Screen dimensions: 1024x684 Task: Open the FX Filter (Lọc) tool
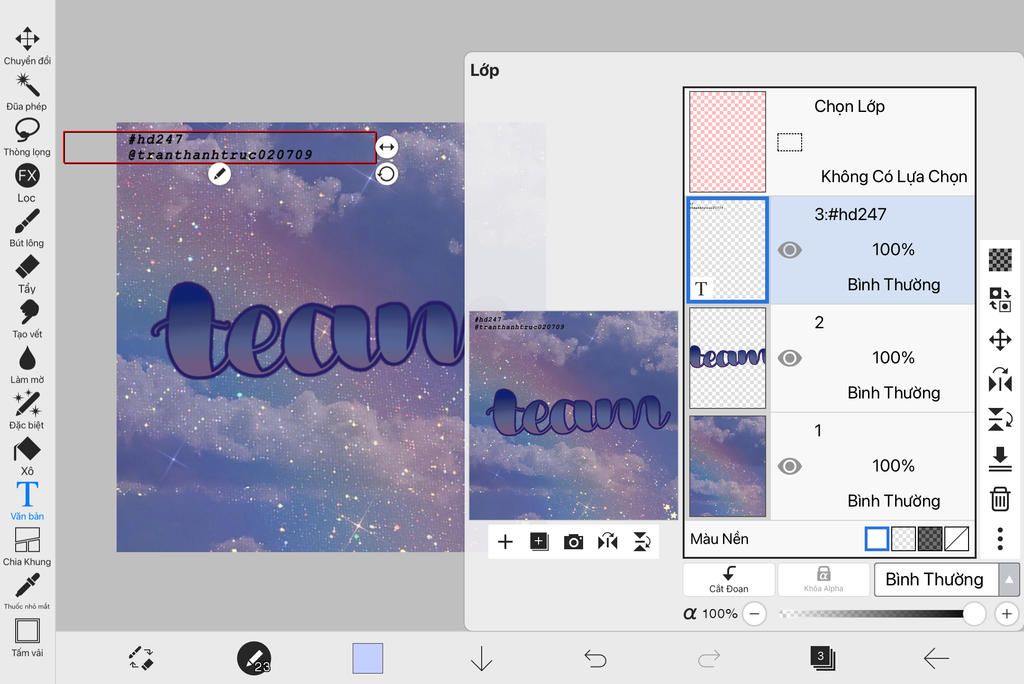pos(27,177)
